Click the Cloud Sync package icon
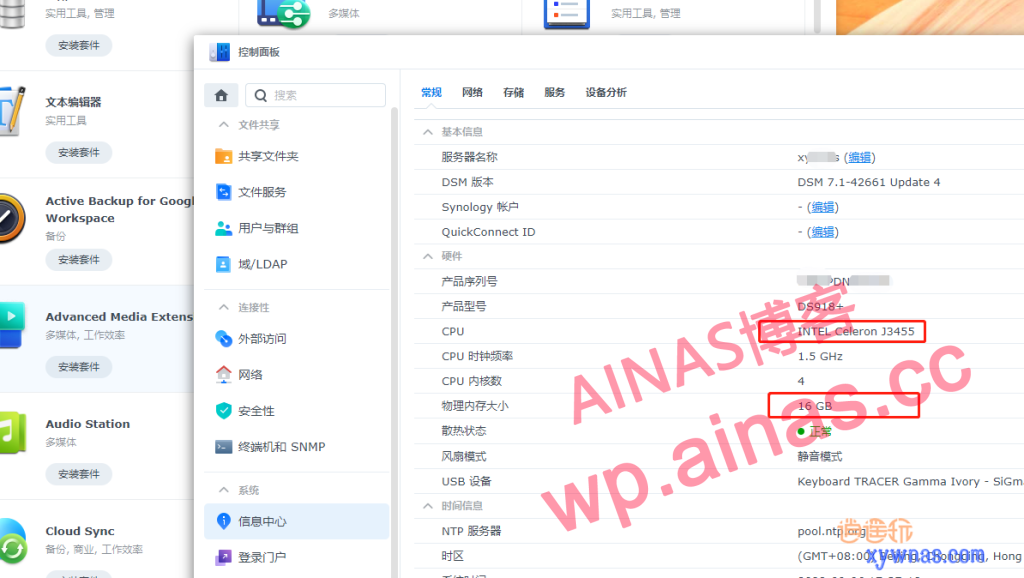This screenshot has width=1024, height=578. pos(12,541)
